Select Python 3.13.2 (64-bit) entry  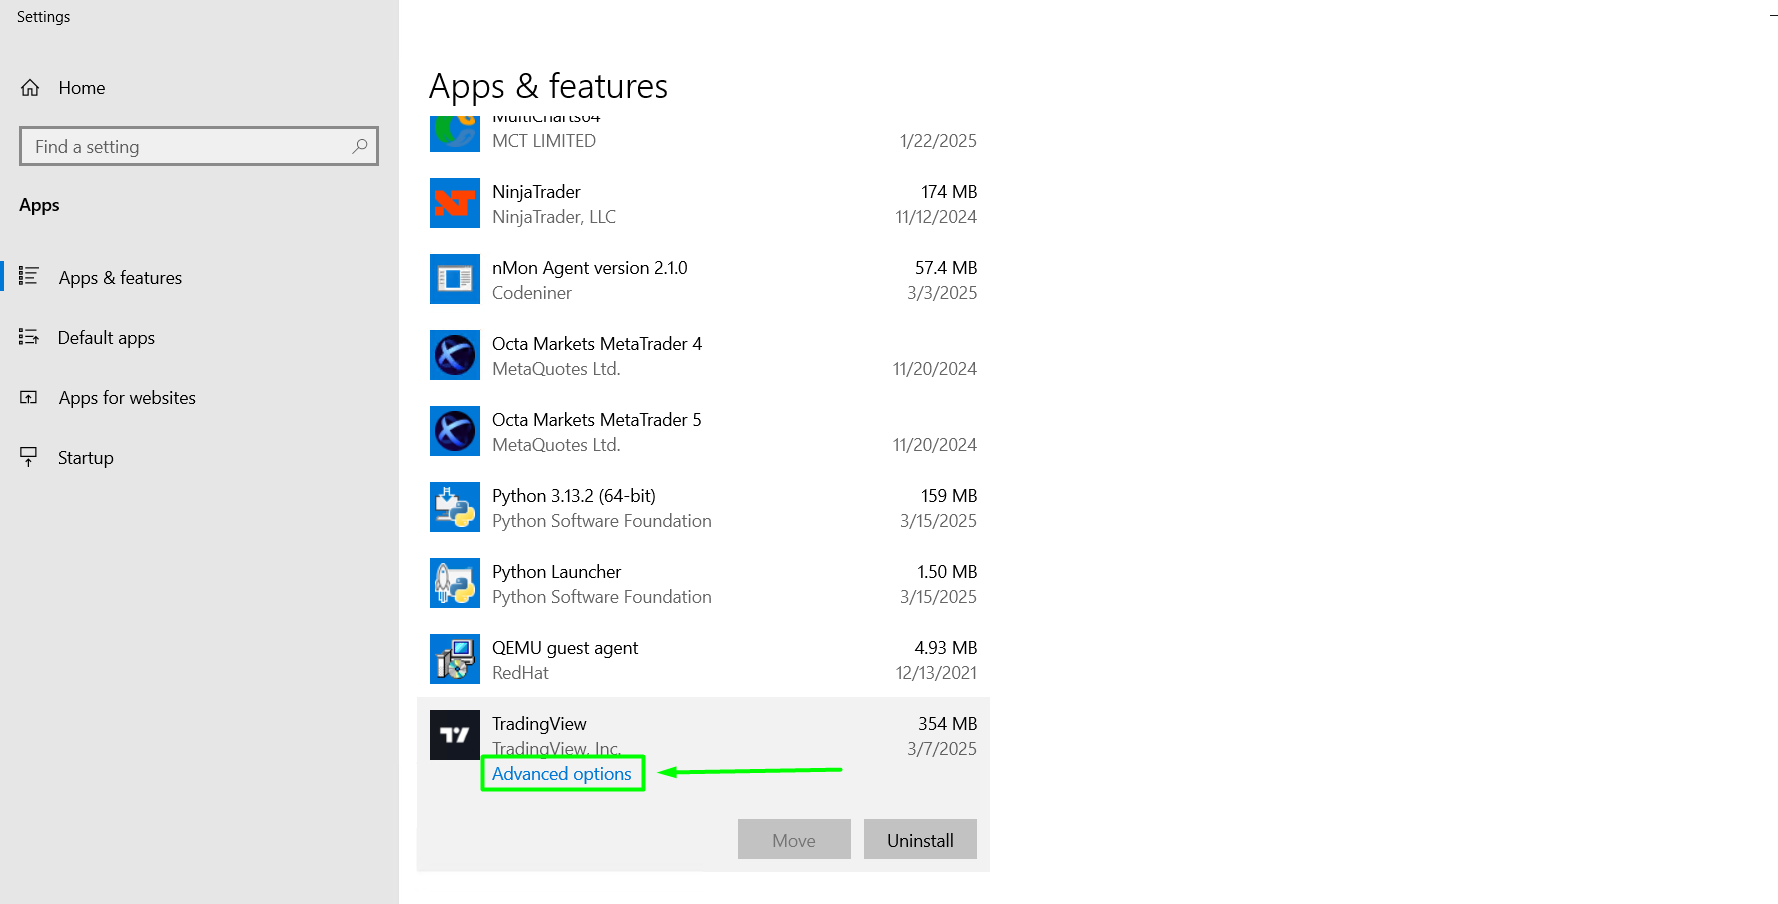coord(703,508)
